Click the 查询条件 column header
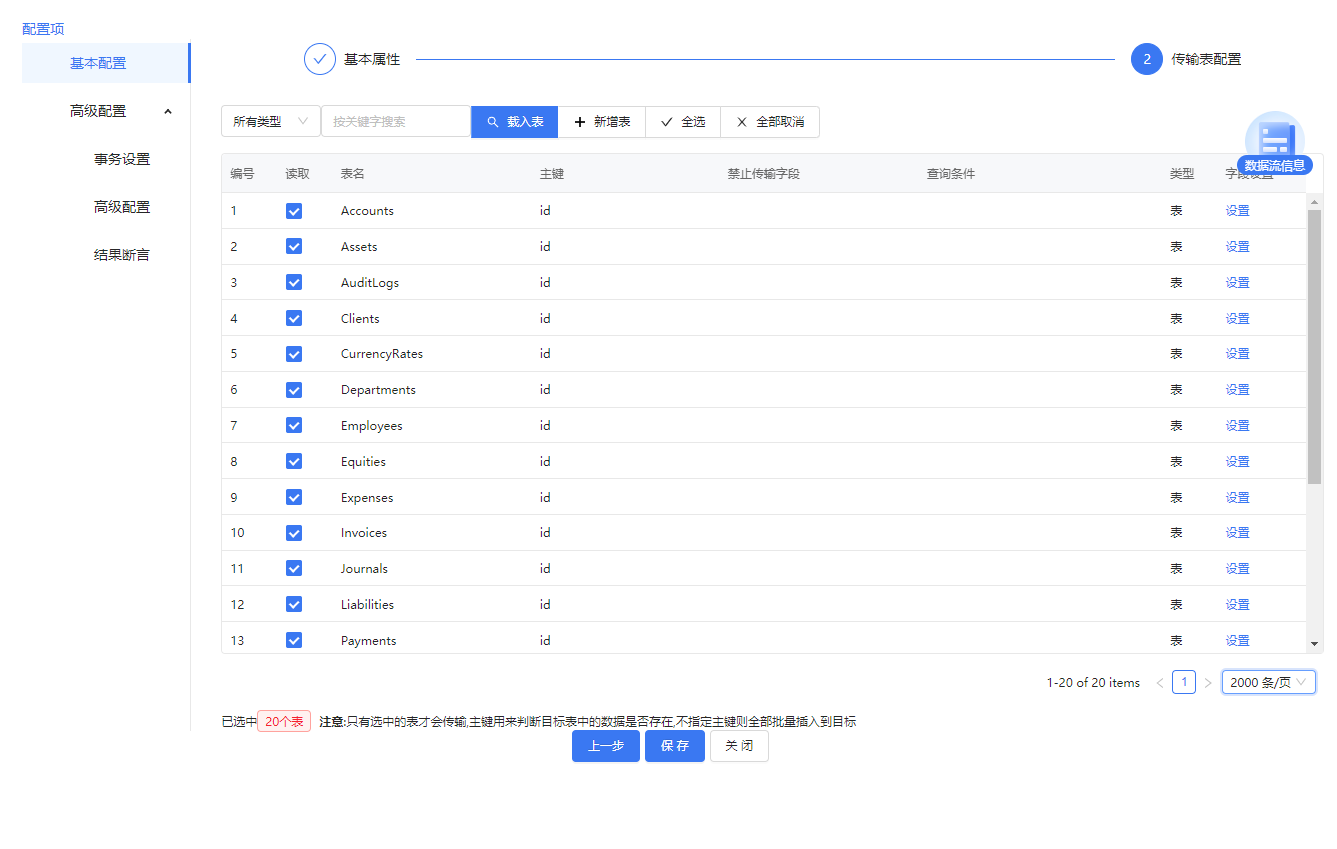This screenshot has height=849, width=1337. point(951,174)
